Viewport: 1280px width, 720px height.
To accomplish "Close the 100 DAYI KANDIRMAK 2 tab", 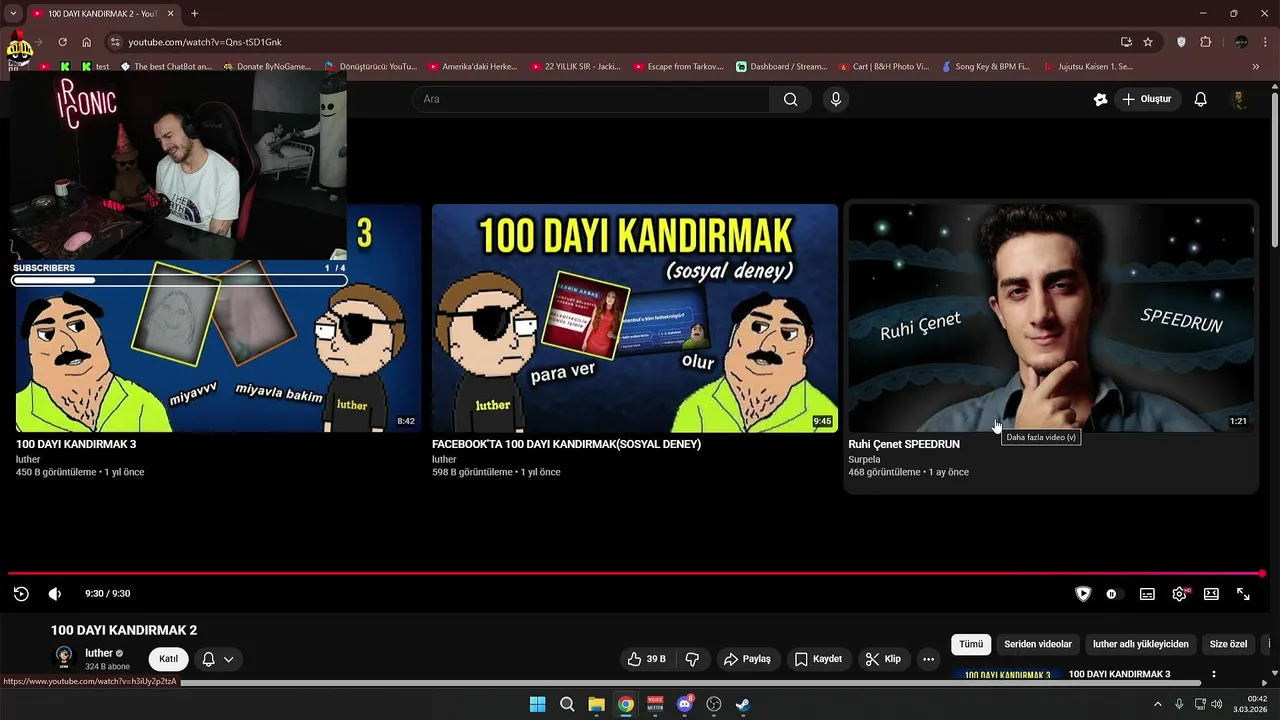I will tap(171, 13).
